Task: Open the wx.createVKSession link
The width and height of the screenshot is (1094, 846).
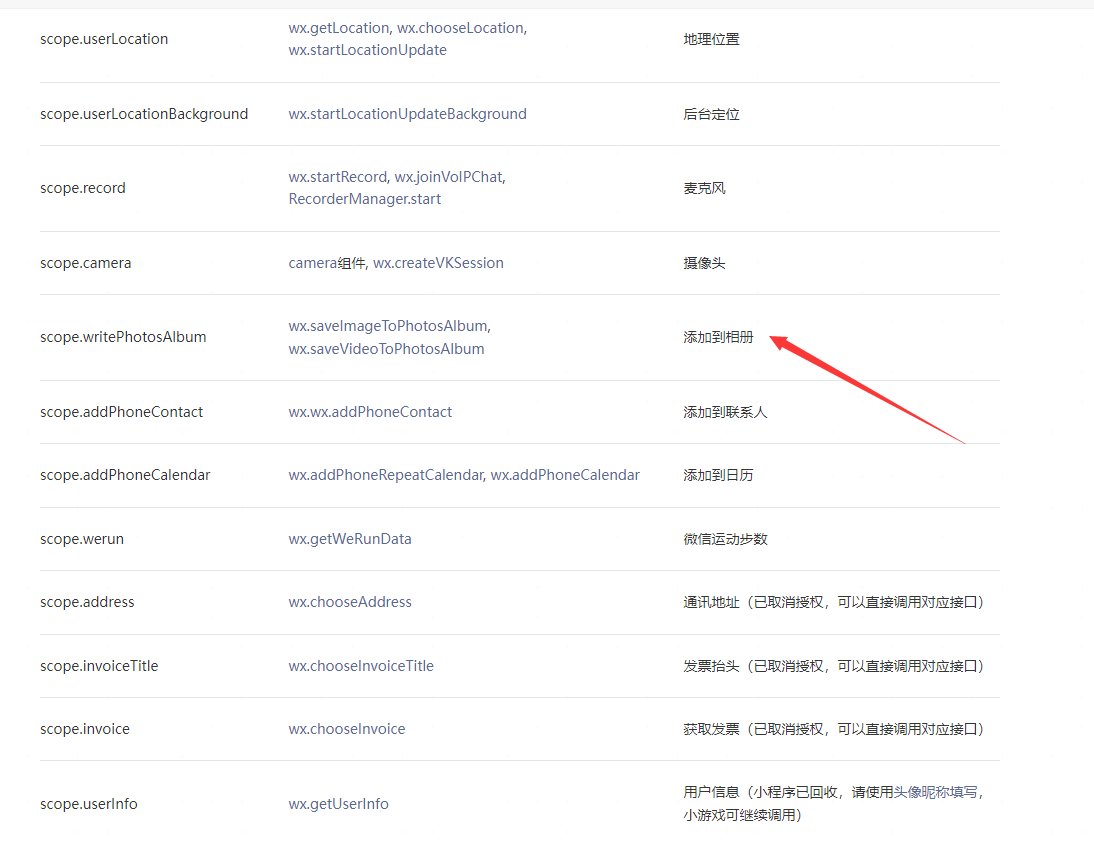Action: tap(438, 263)
